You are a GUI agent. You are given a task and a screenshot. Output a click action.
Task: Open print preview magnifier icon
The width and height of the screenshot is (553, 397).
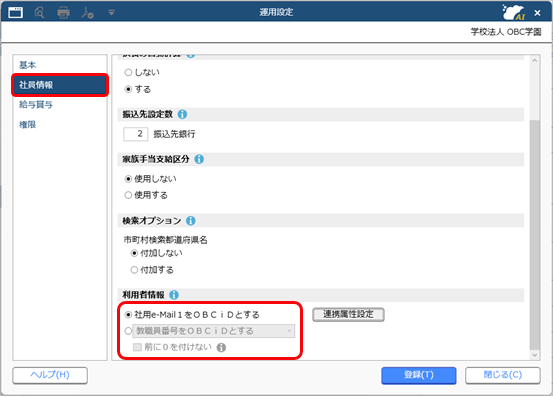(x=39, y=13)
